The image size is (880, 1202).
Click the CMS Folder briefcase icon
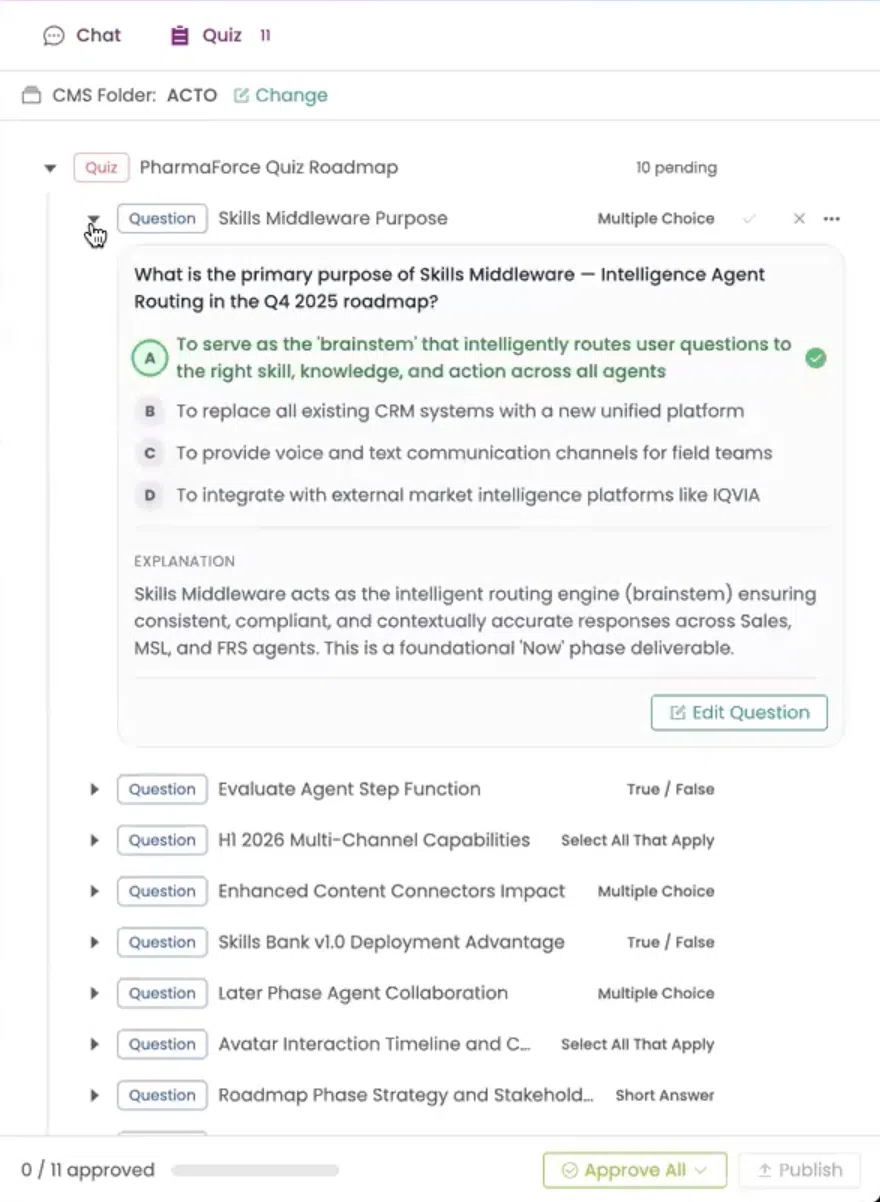click(x=30, y=94)
